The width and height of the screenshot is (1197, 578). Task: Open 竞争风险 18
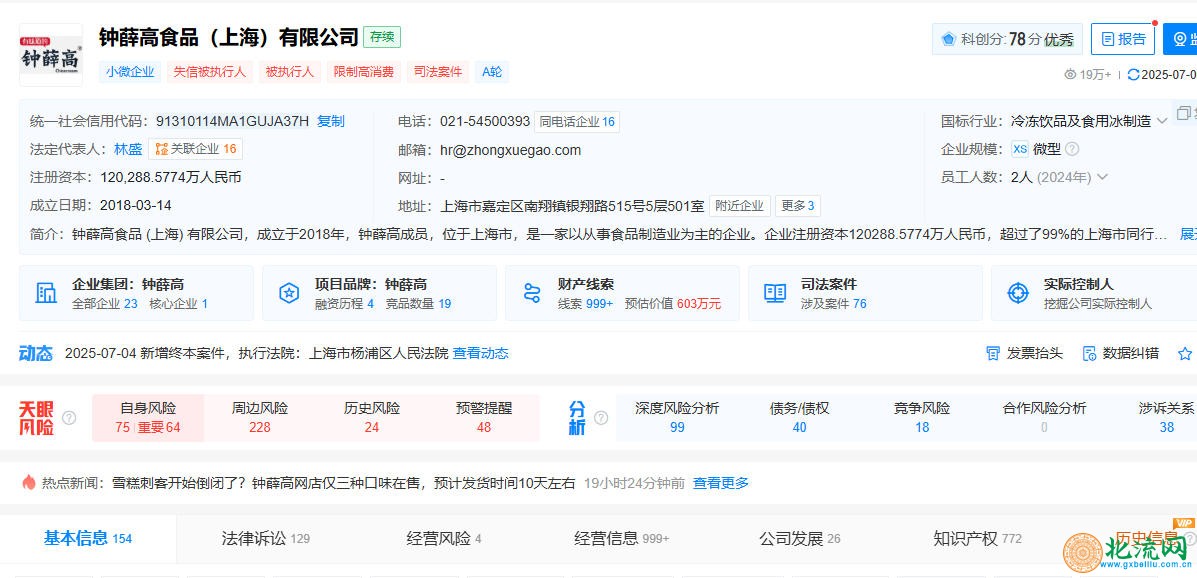point(922,418)
